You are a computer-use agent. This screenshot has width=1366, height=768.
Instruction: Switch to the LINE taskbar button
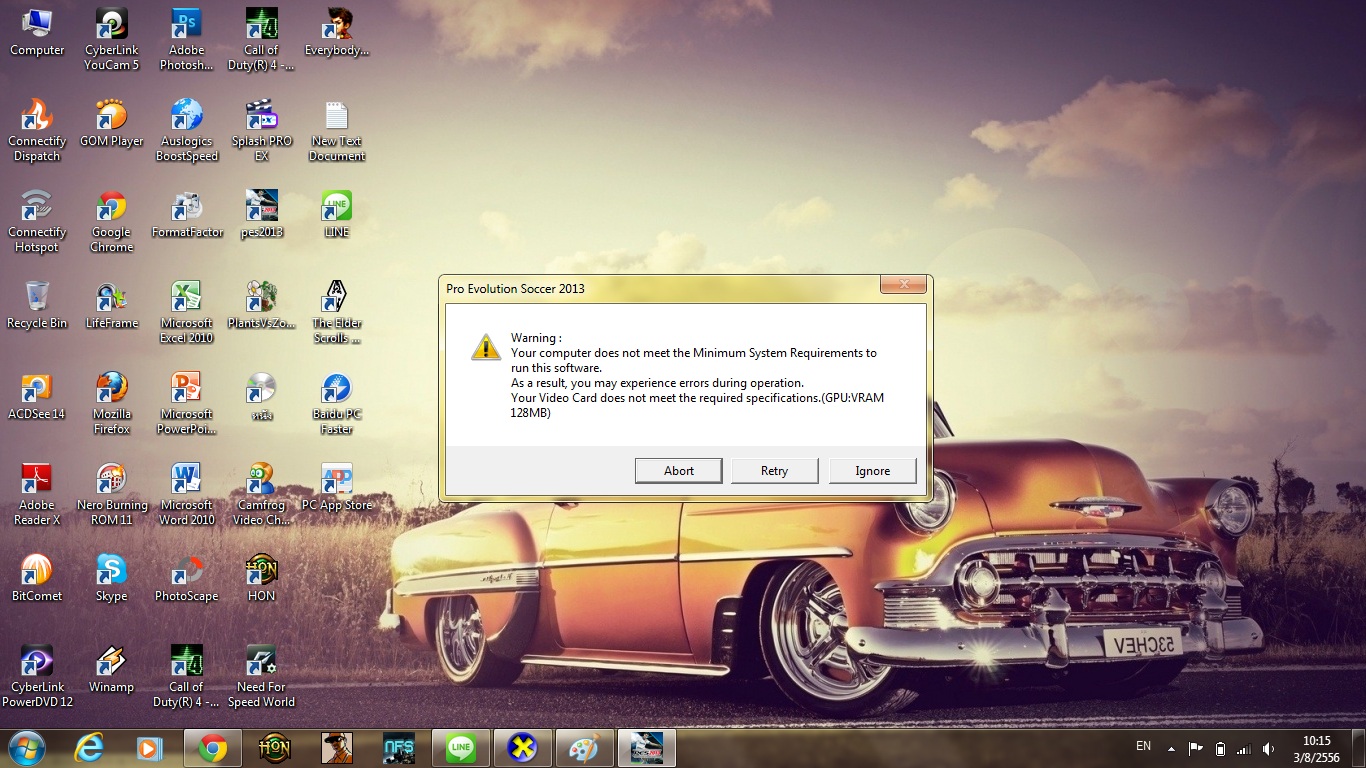point(461,748)
